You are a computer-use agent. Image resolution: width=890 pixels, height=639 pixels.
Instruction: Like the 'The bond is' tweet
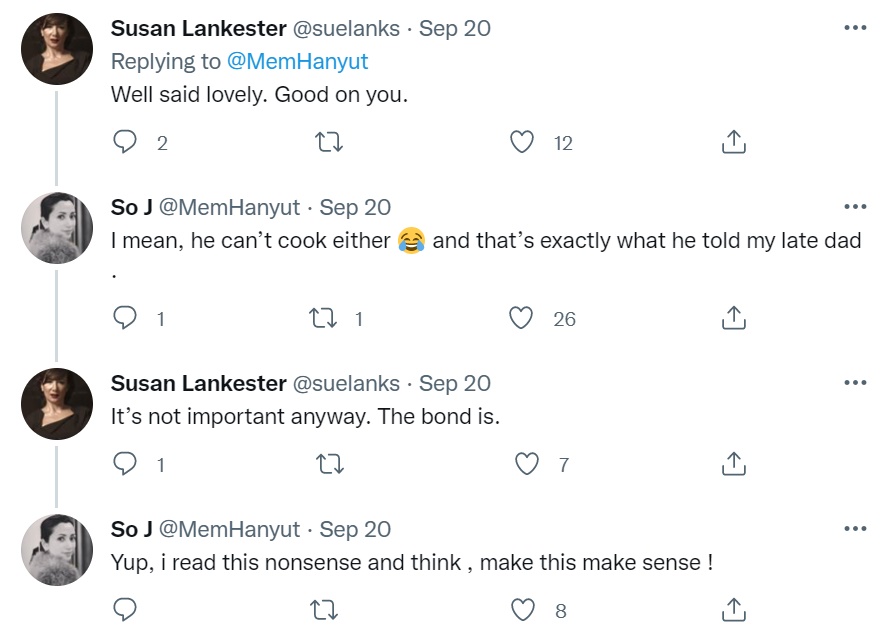click(526, 464)
